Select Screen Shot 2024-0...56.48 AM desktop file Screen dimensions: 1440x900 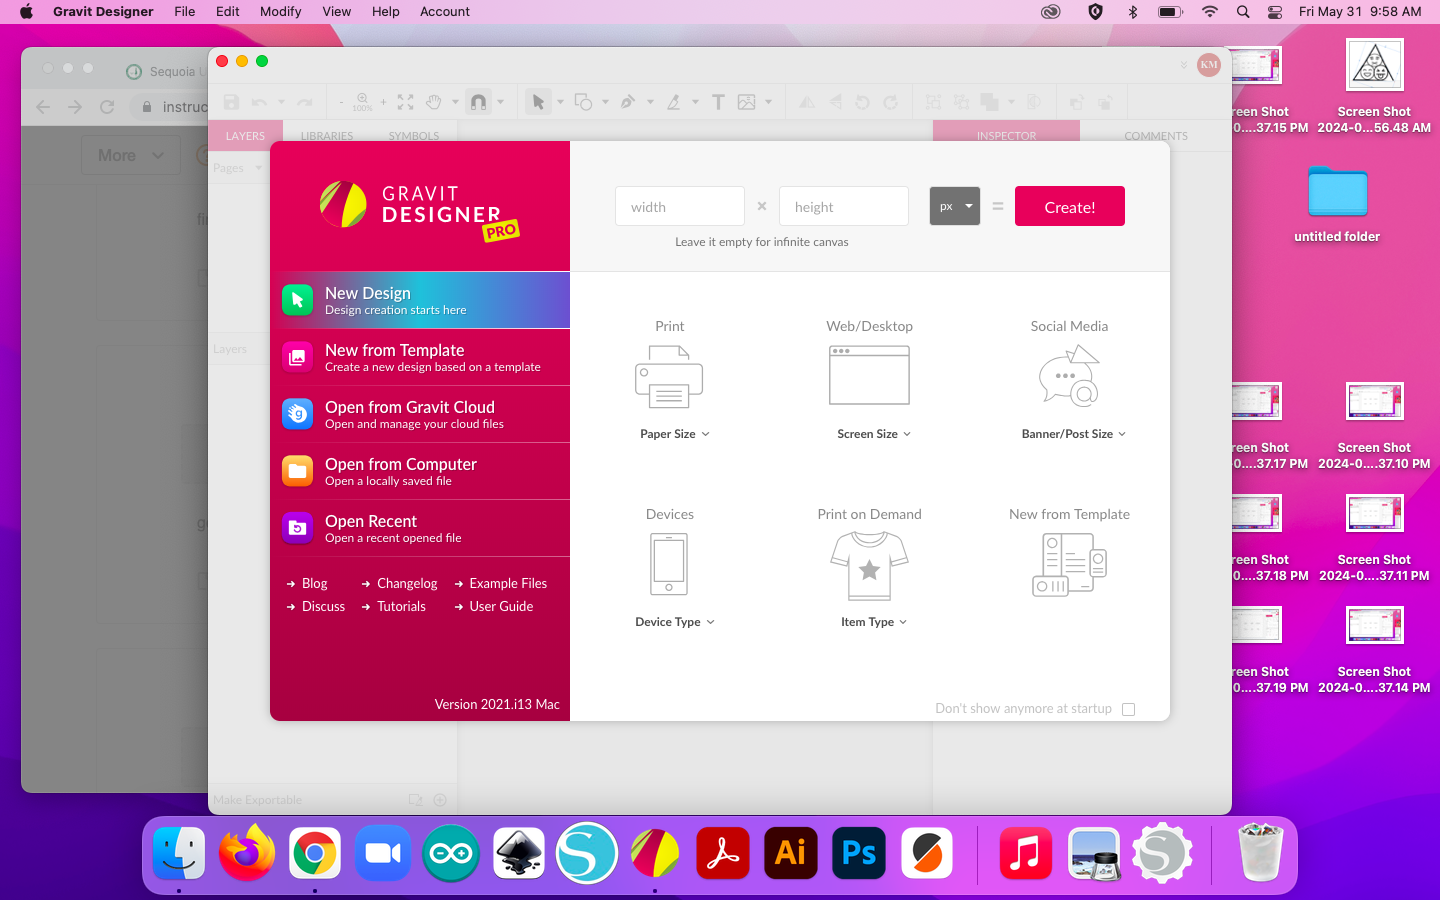pyautogui.click(x=1374, y=86)
